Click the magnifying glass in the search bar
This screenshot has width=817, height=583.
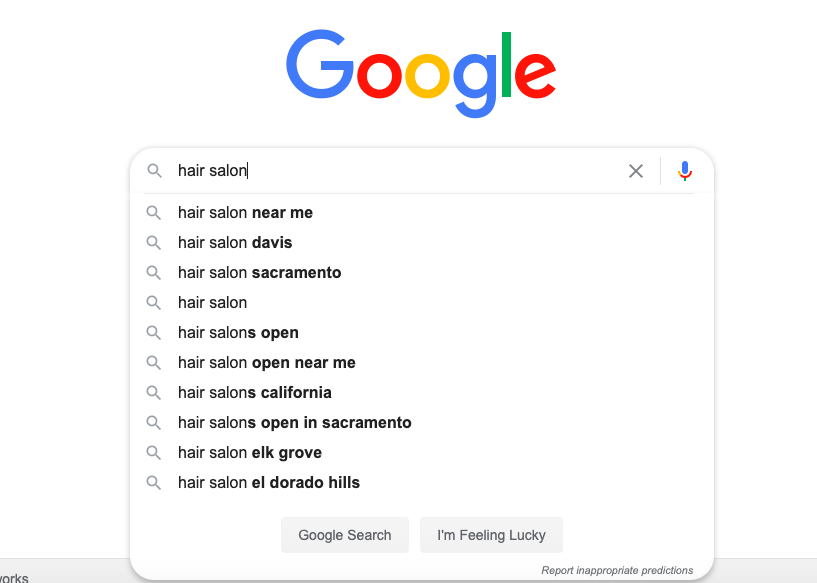(155, 170)
